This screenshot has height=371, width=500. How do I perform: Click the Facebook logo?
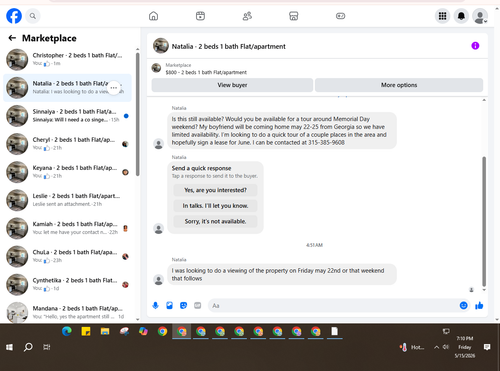pos(14,16)
